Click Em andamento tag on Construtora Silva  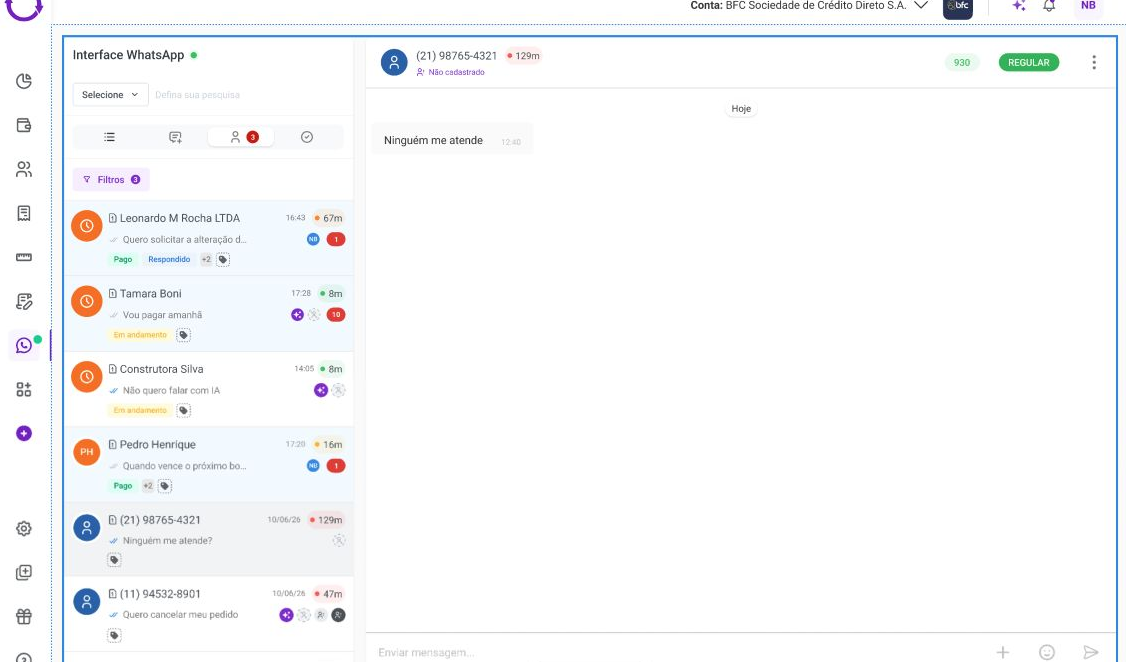click(140, 410)
